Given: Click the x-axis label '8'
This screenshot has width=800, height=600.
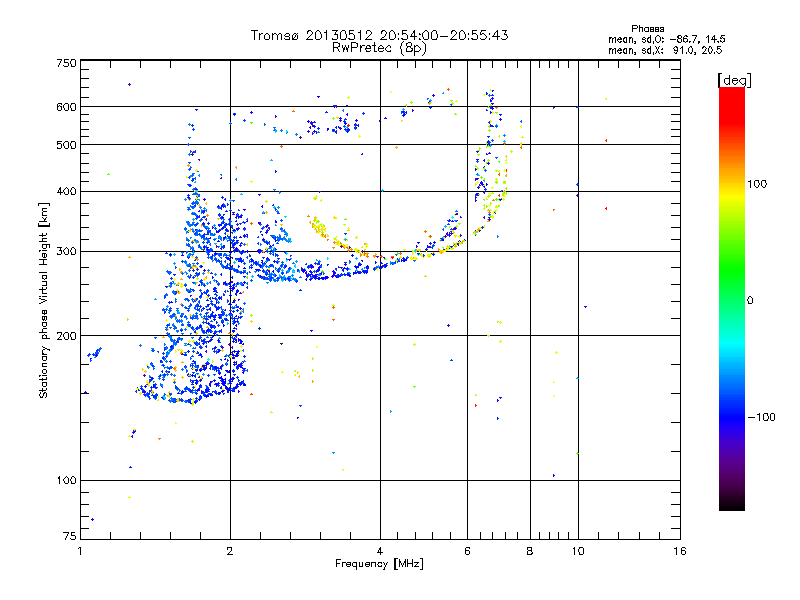Looking at the screenshot, I should click(530, 551).
